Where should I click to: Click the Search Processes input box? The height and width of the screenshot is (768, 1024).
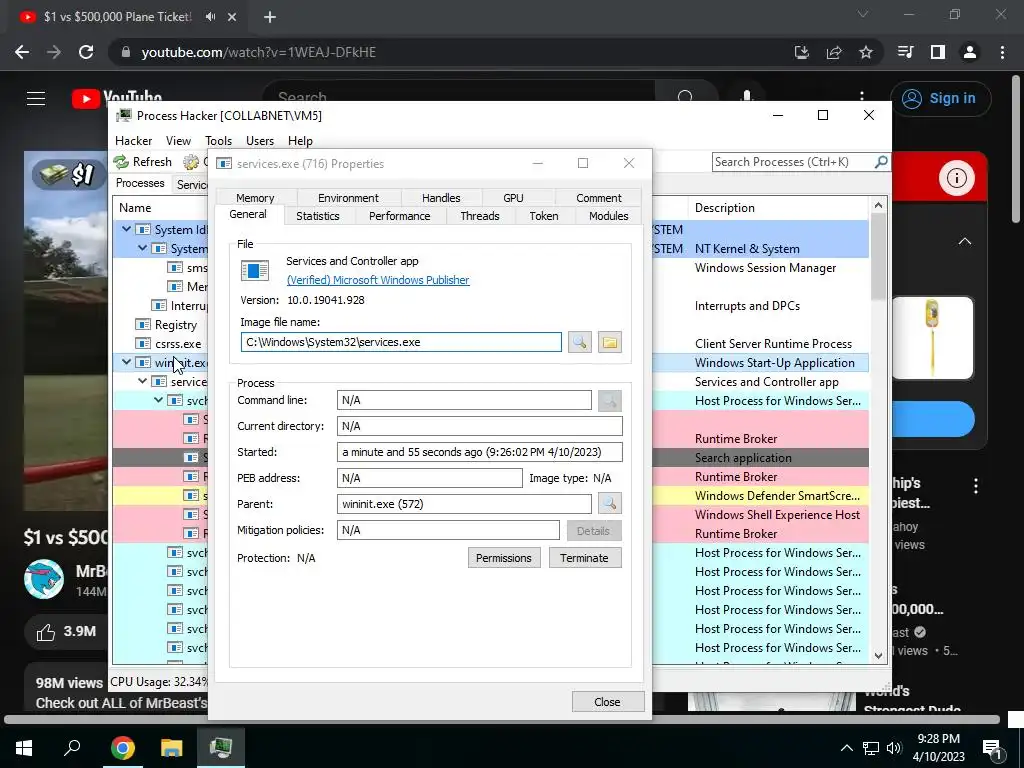point(793,161)
